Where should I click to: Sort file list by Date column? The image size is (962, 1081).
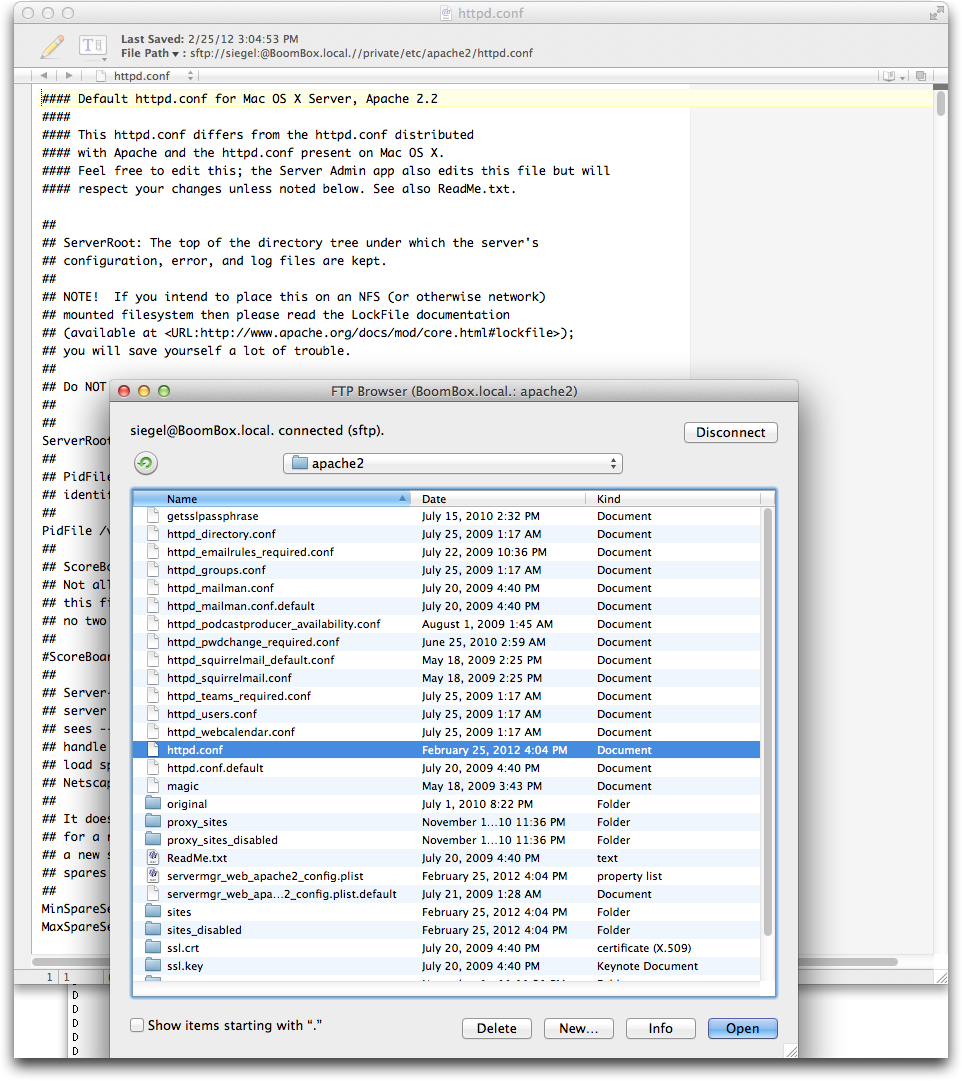tap(499, 498)
